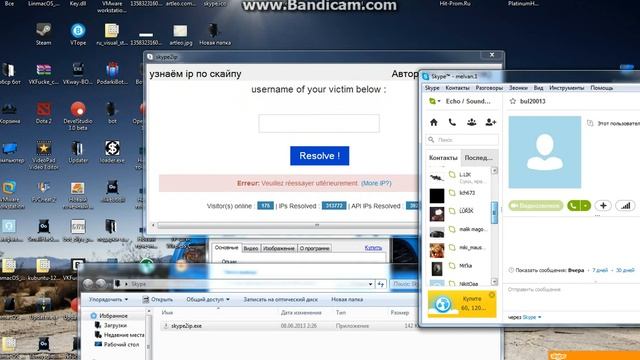Click Back arrow in Explorer window
This screenshot has height=360, width=640.
point(88,284)
